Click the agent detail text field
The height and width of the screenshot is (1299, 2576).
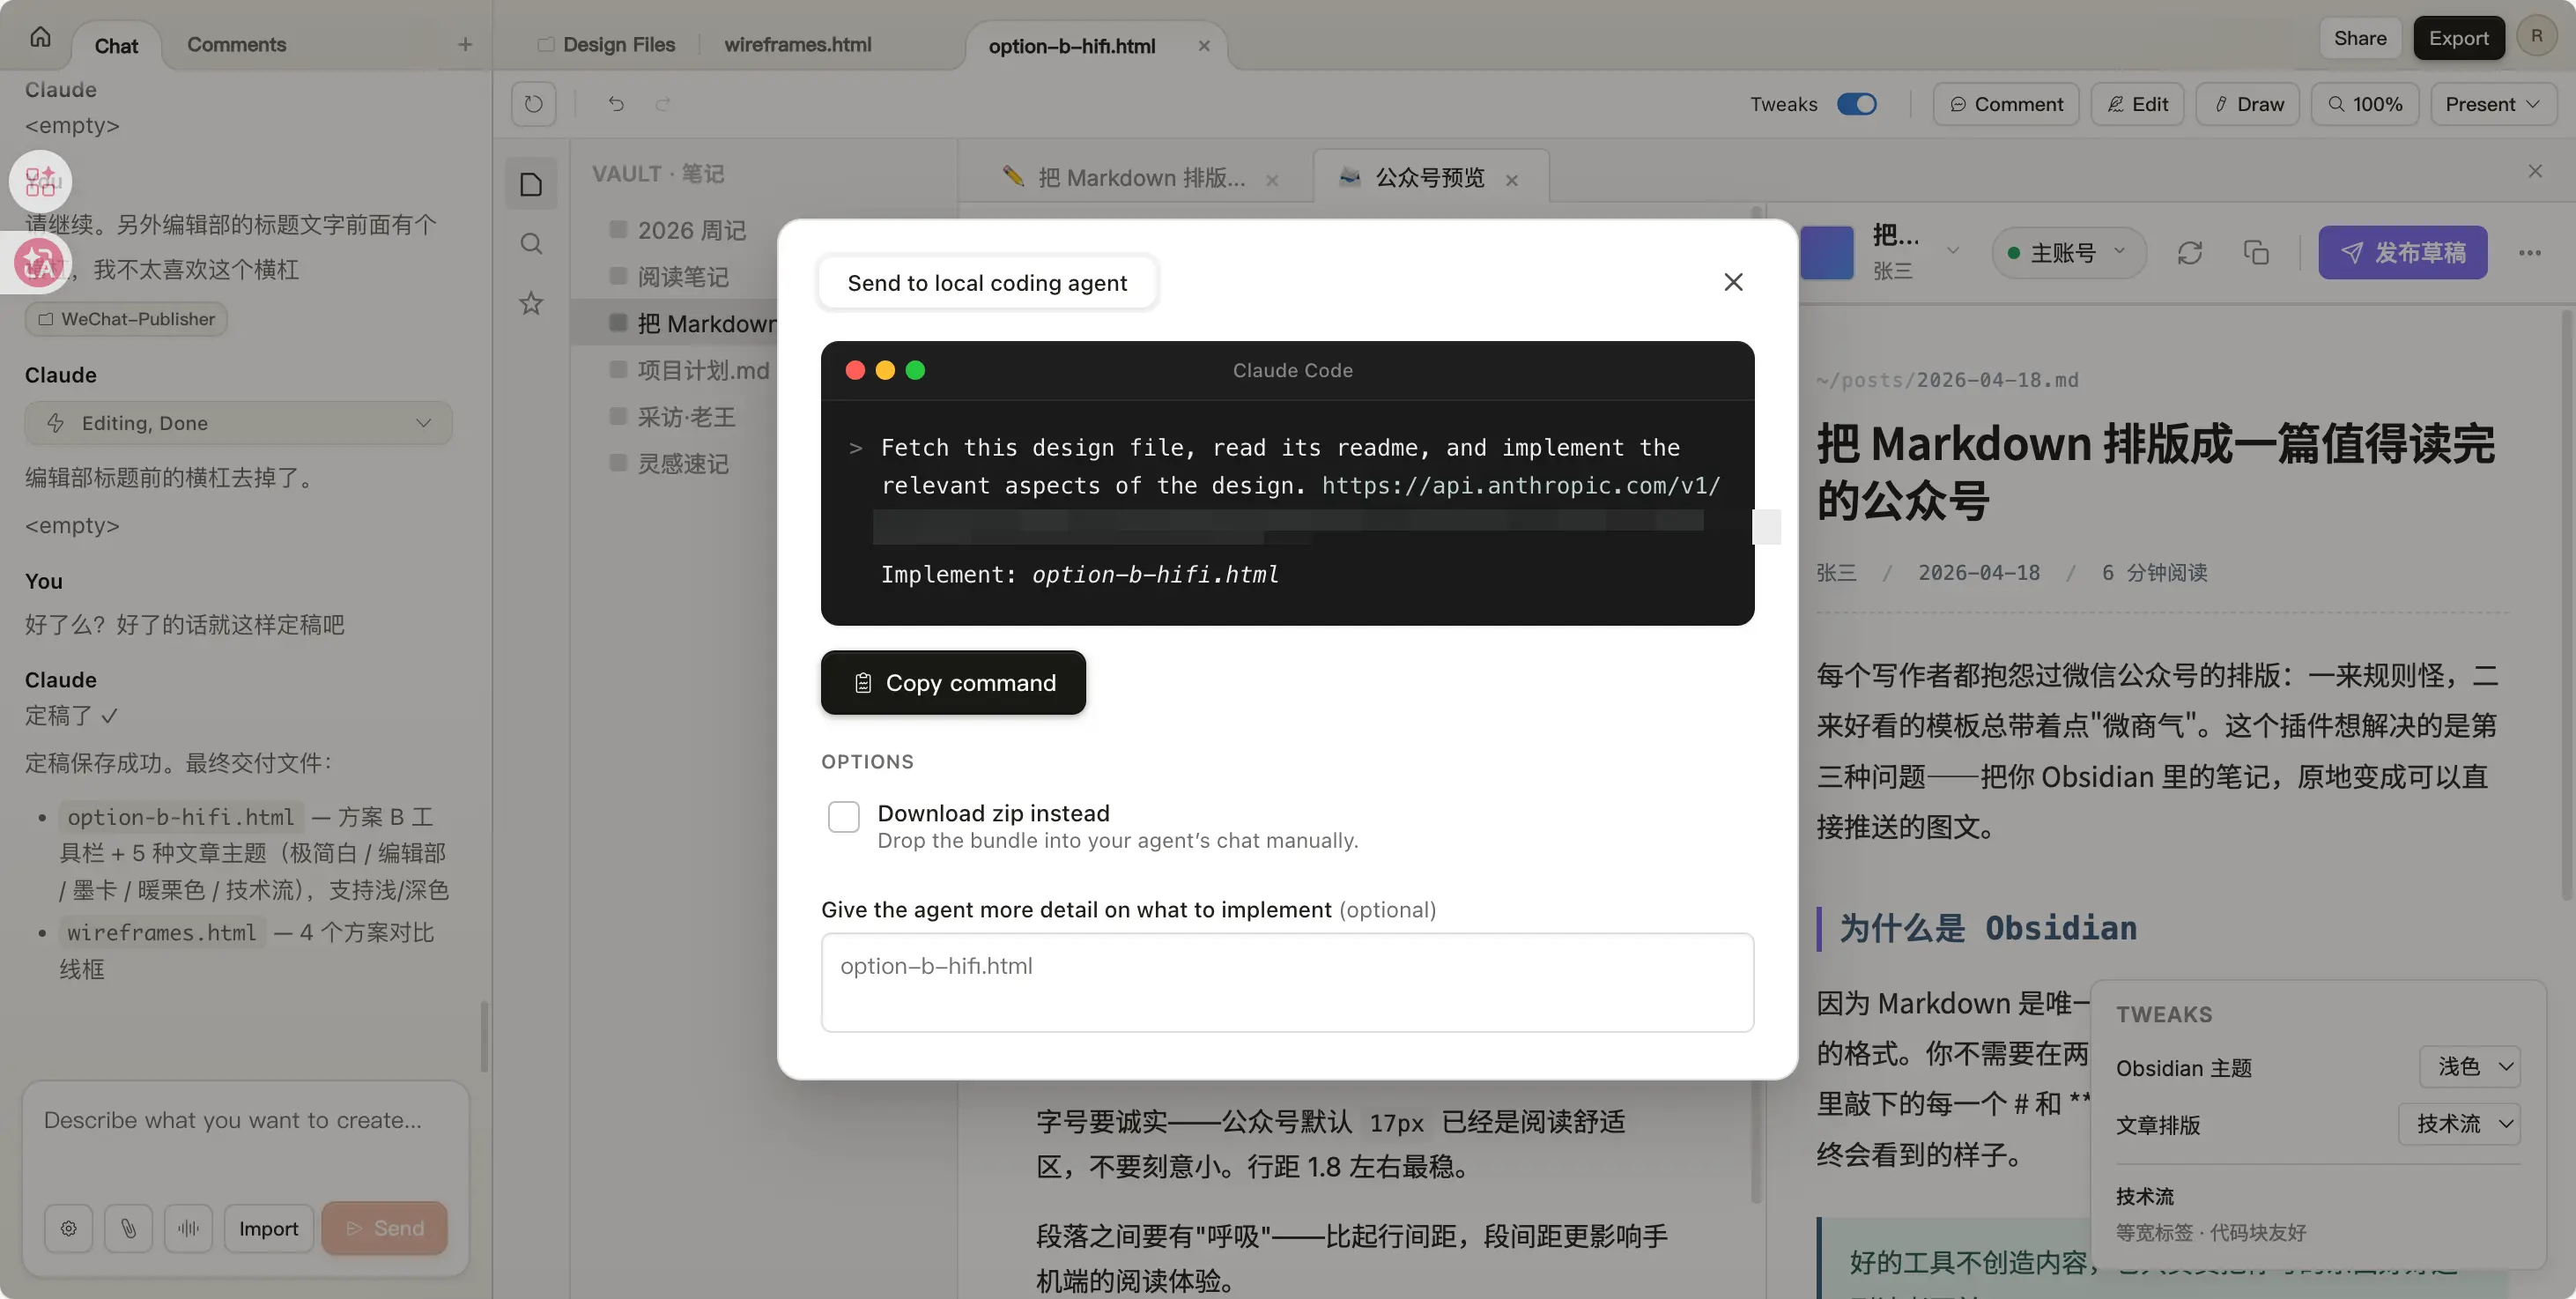click(x=1287, y=982)
